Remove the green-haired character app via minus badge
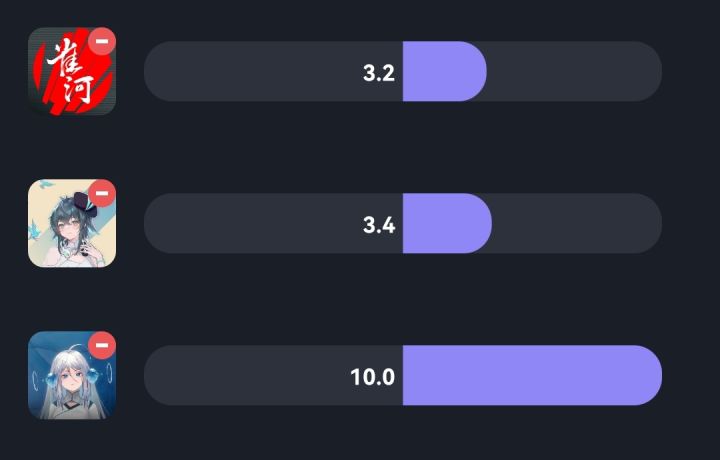This screenshot has height=460, width=720. 102,193
